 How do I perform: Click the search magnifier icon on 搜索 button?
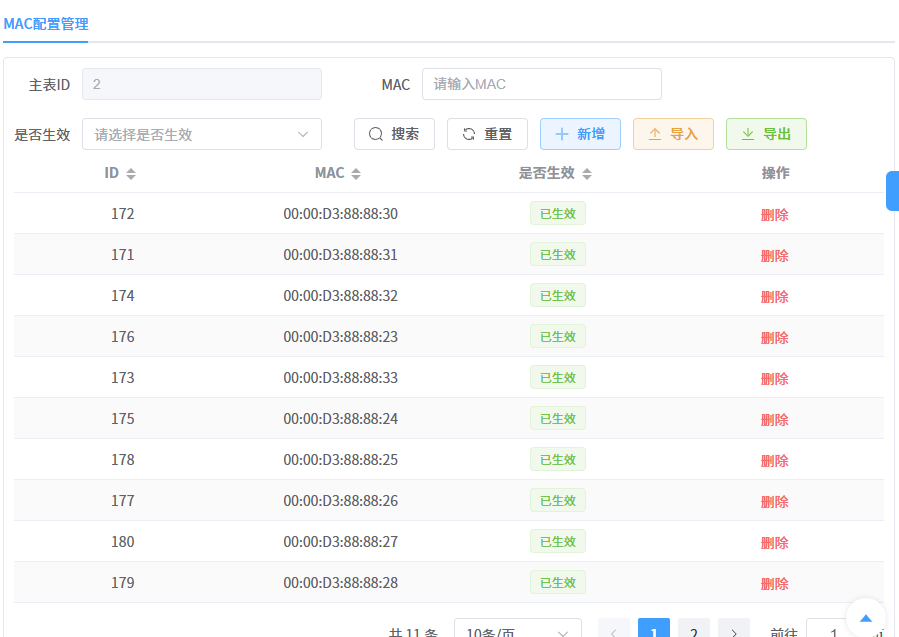coord(378,133)
